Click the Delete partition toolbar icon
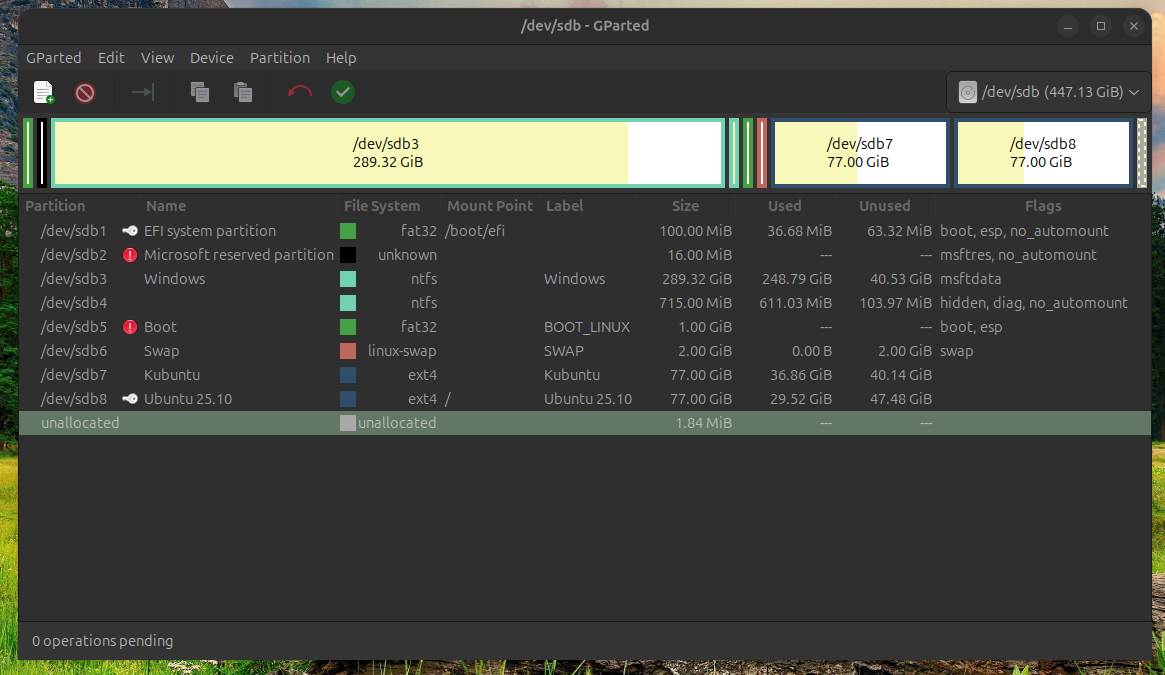The image size is (1165, 675). coord(85,93)
